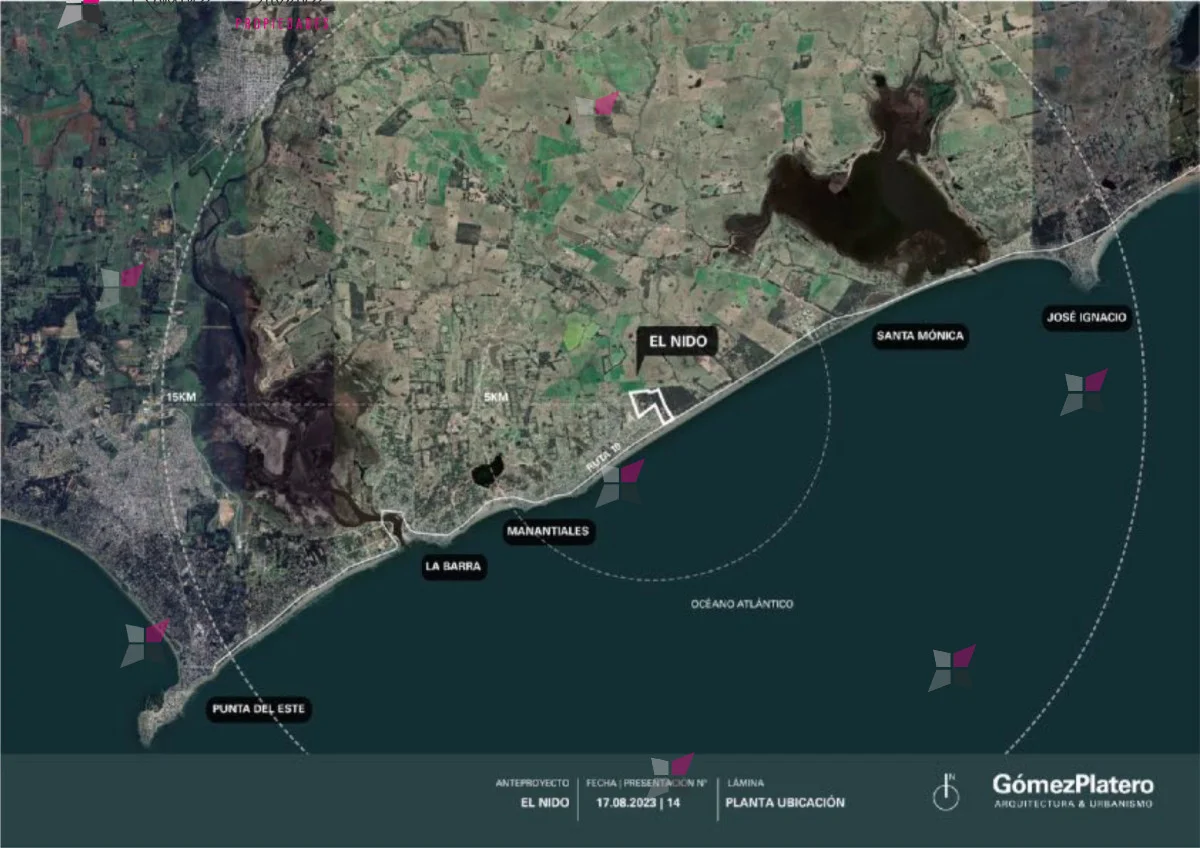Click the 15KM radius marker text
Screen dimensions: 1200x848
coord(180,397)
